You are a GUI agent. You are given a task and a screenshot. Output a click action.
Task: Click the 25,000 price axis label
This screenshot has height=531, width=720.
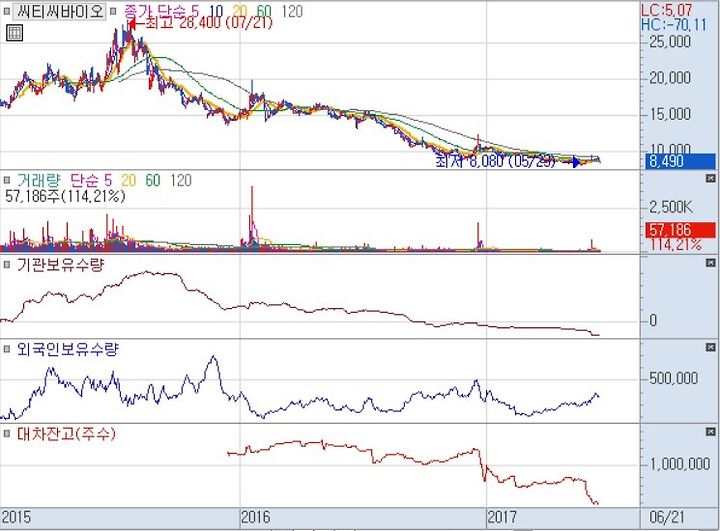click(x=670, y=42)
